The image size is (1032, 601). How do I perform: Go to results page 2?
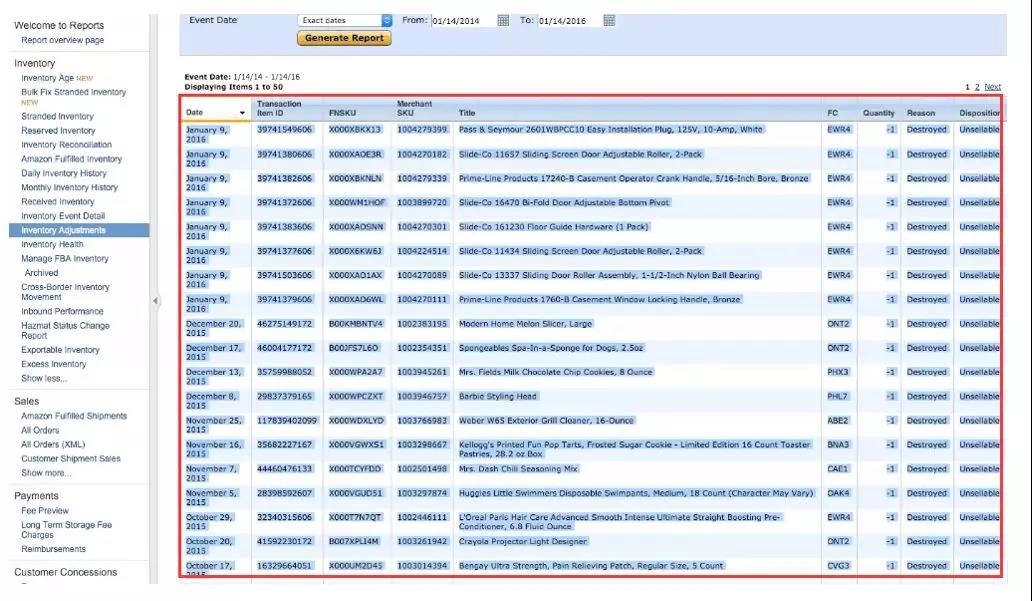tap(977, 87)
